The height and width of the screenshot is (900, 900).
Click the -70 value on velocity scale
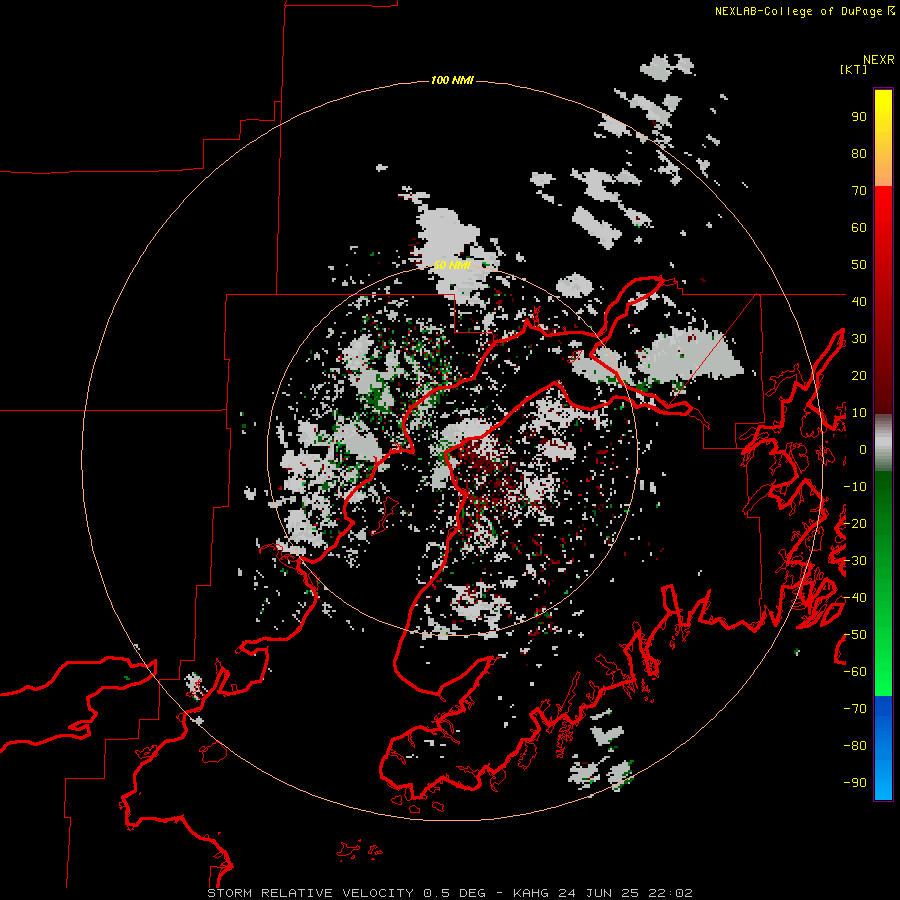click(x=855, y=709)
